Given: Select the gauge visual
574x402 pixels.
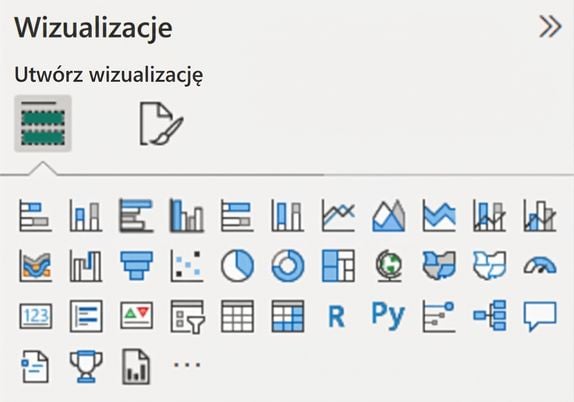Looking at the screenshot, I should click(x=540, y=265).
